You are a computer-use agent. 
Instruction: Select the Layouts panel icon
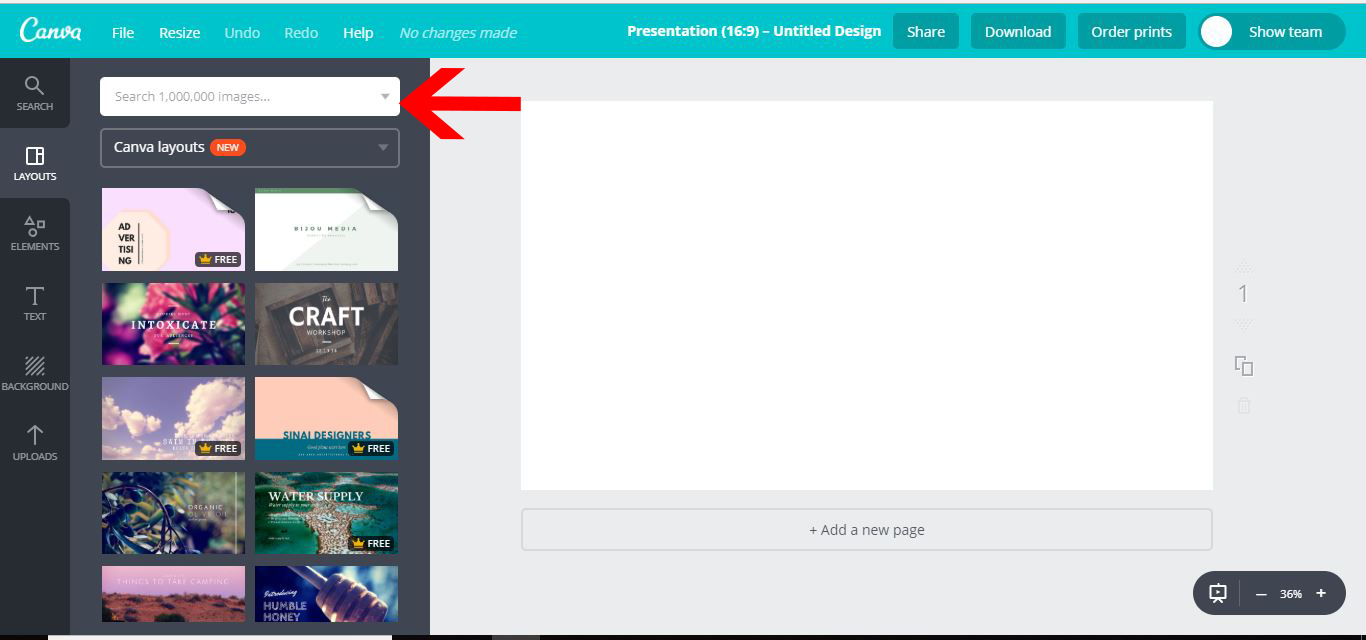click(x=35, y=163)
